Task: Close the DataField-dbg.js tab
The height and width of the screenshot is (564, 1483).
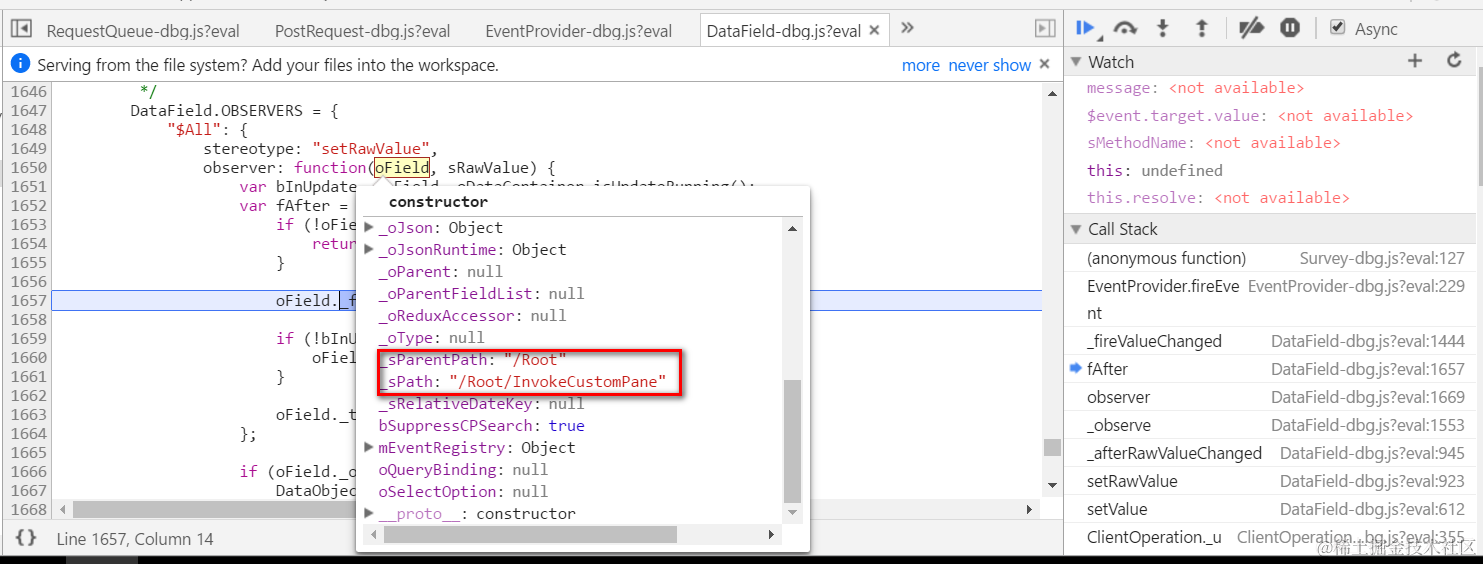Action: tap(875, 31)
